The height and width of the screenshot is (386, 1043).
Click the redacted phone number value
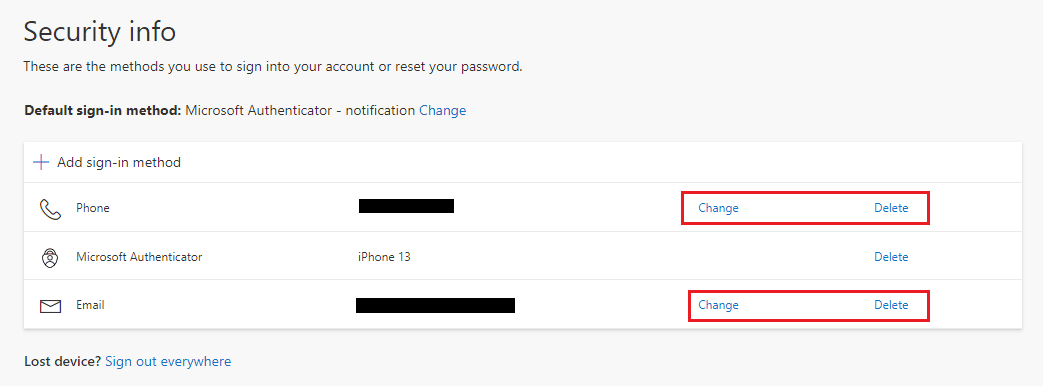click(x=406, y=206)
